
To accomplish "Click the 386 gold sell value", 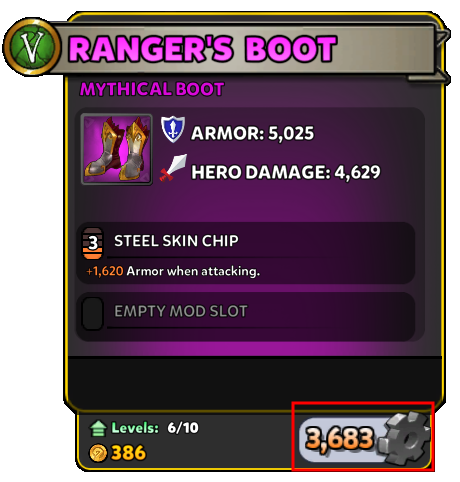I will pyautogui.click(x=129, y=453).
